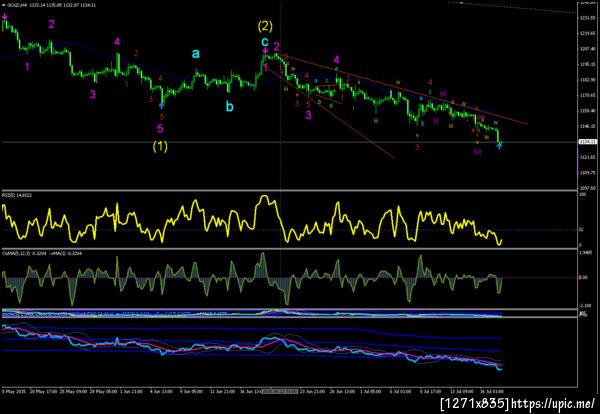
Task: Click the 1195.15 price axis label
Action: [588, 64]
